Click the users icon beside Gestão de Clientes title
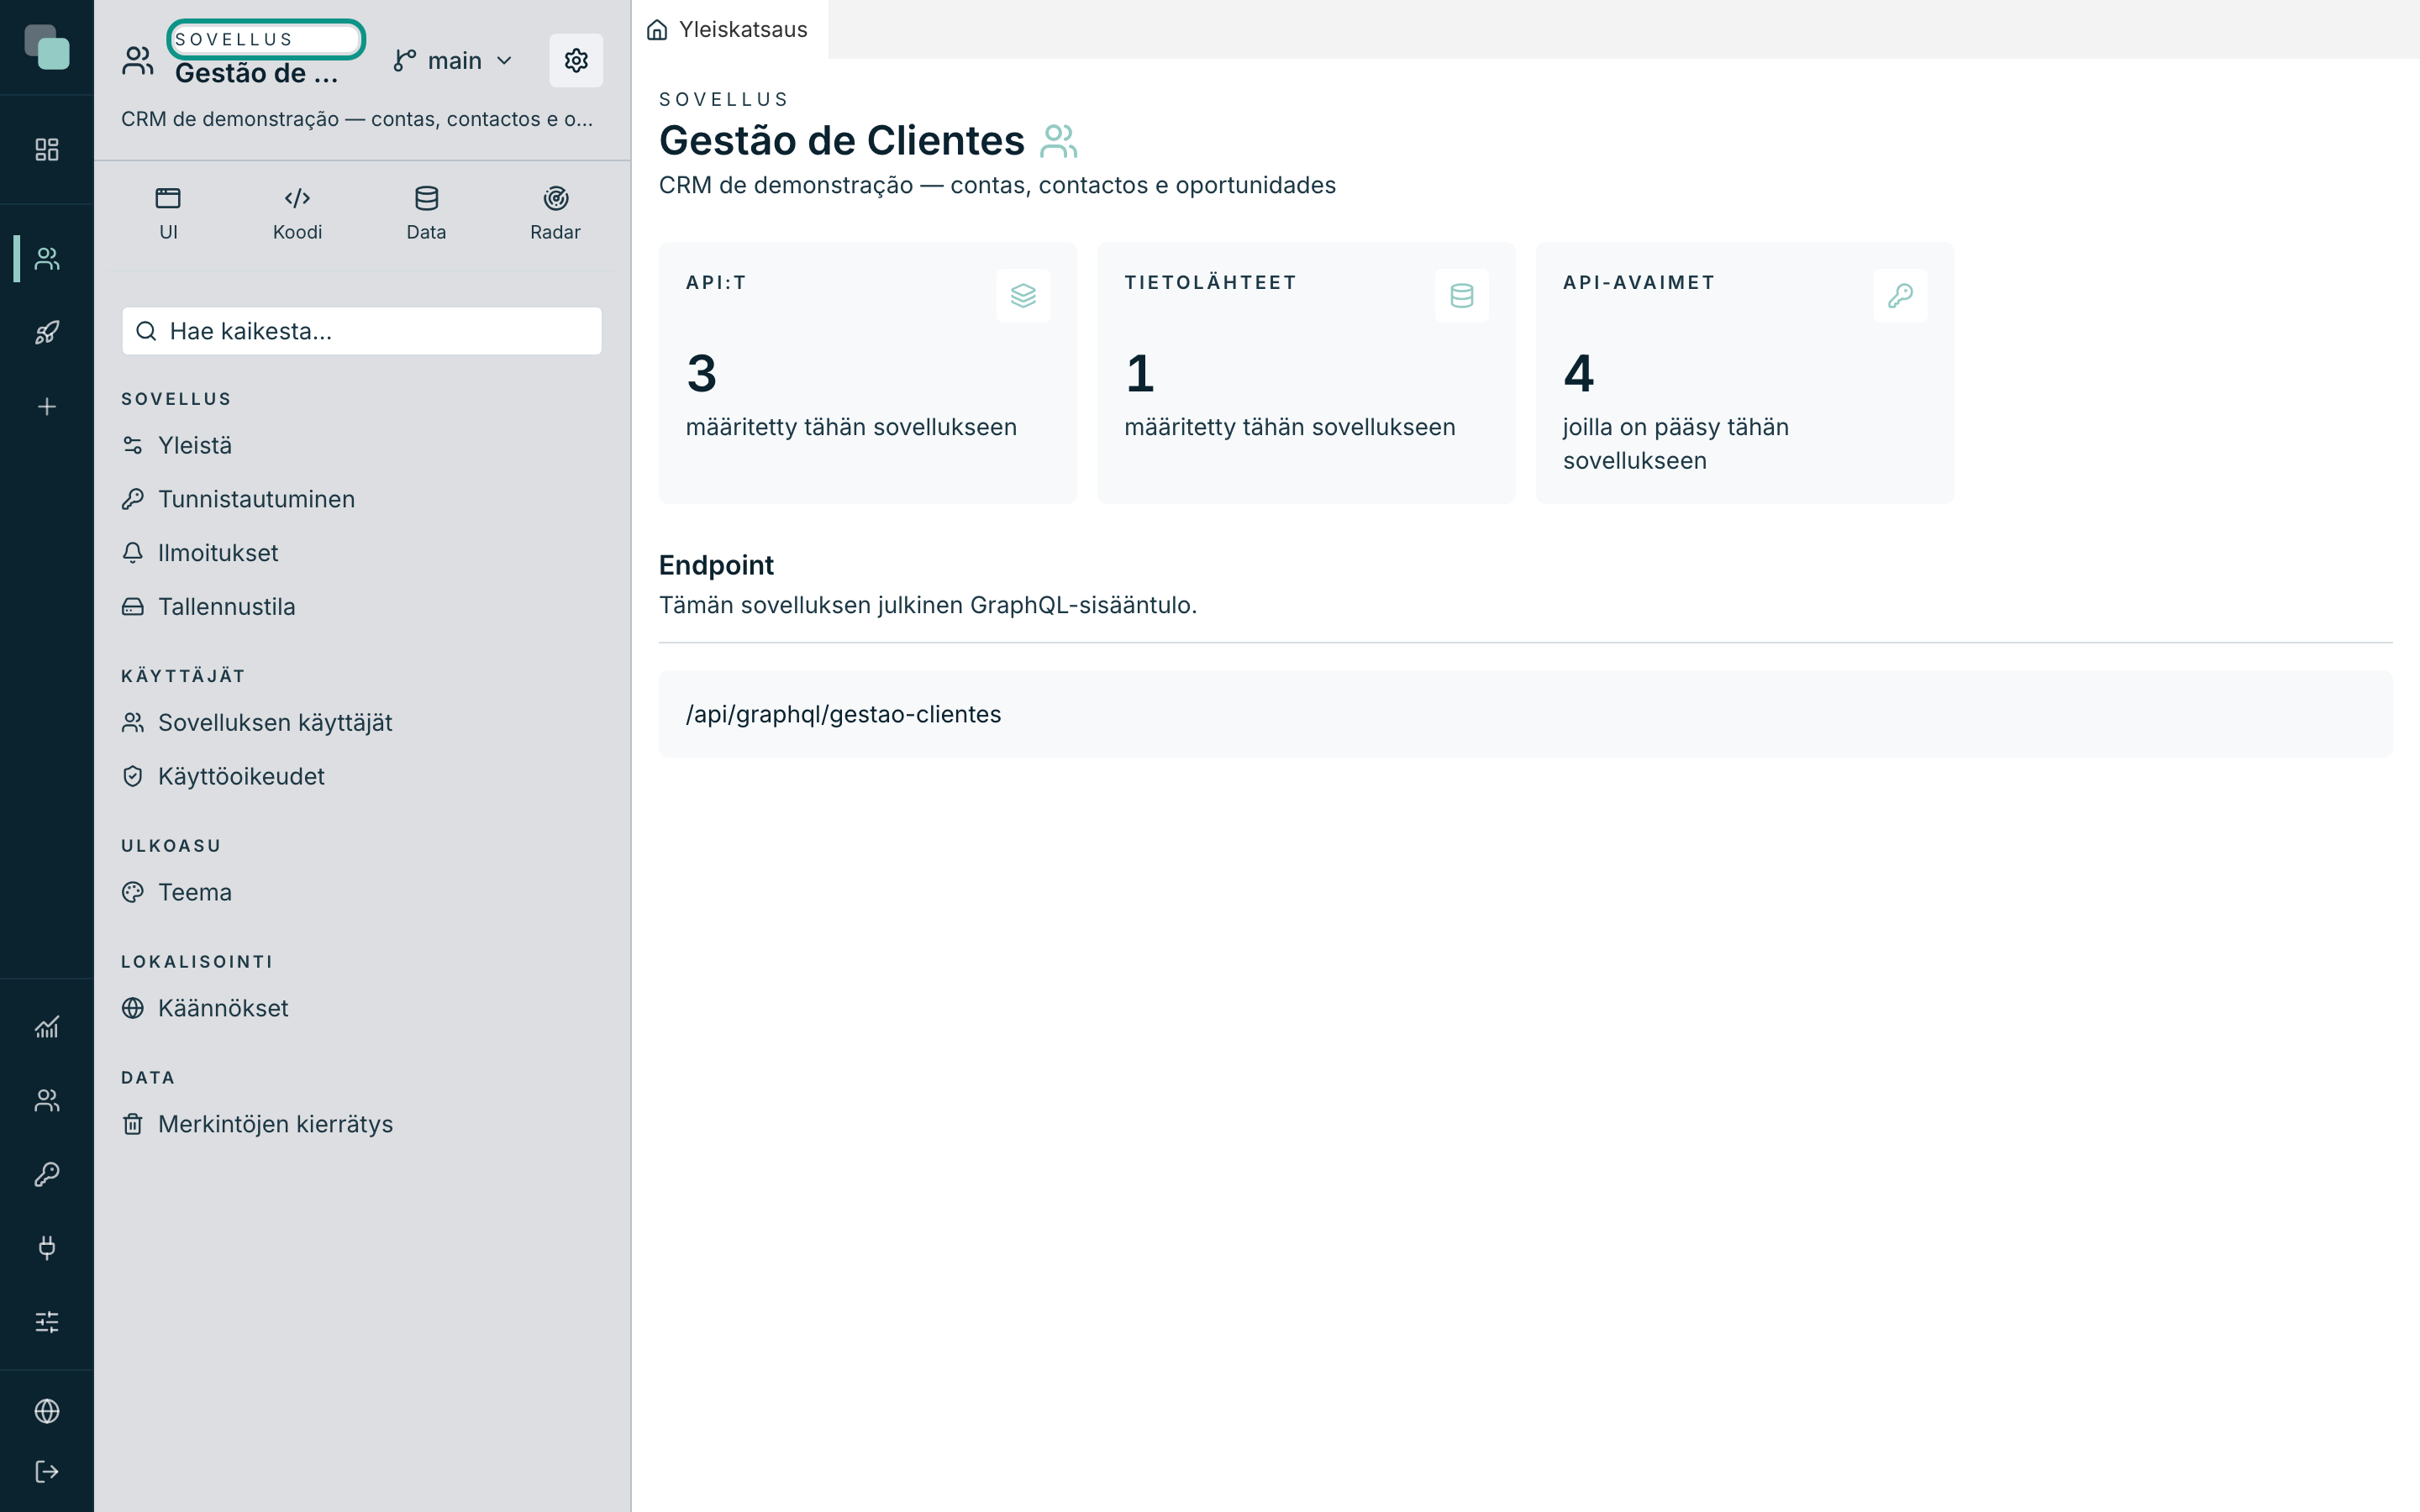The image size is (2420, 1512). pos(1058,141)
